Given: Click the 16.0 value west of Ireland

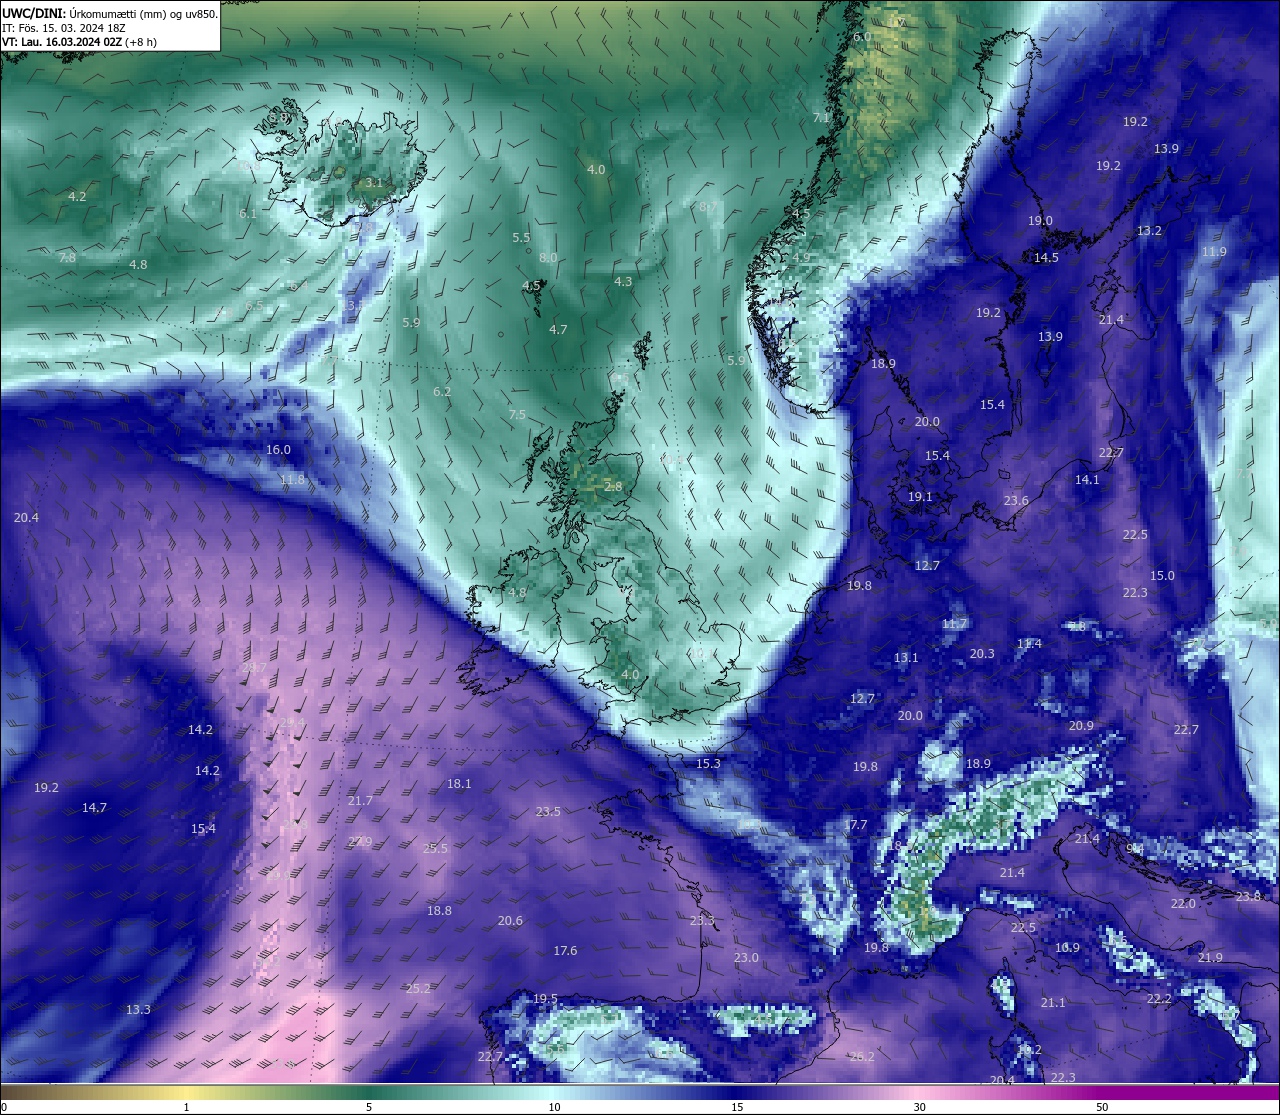Looking at the screenshot, I should coord(278,450).
